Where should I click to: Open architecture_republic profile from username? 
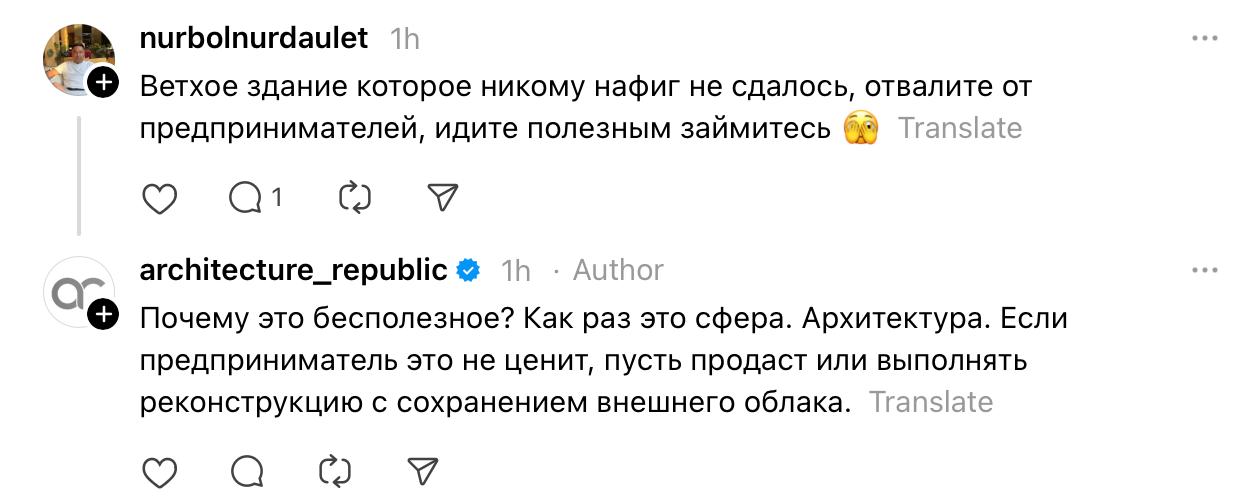point(293,270)
